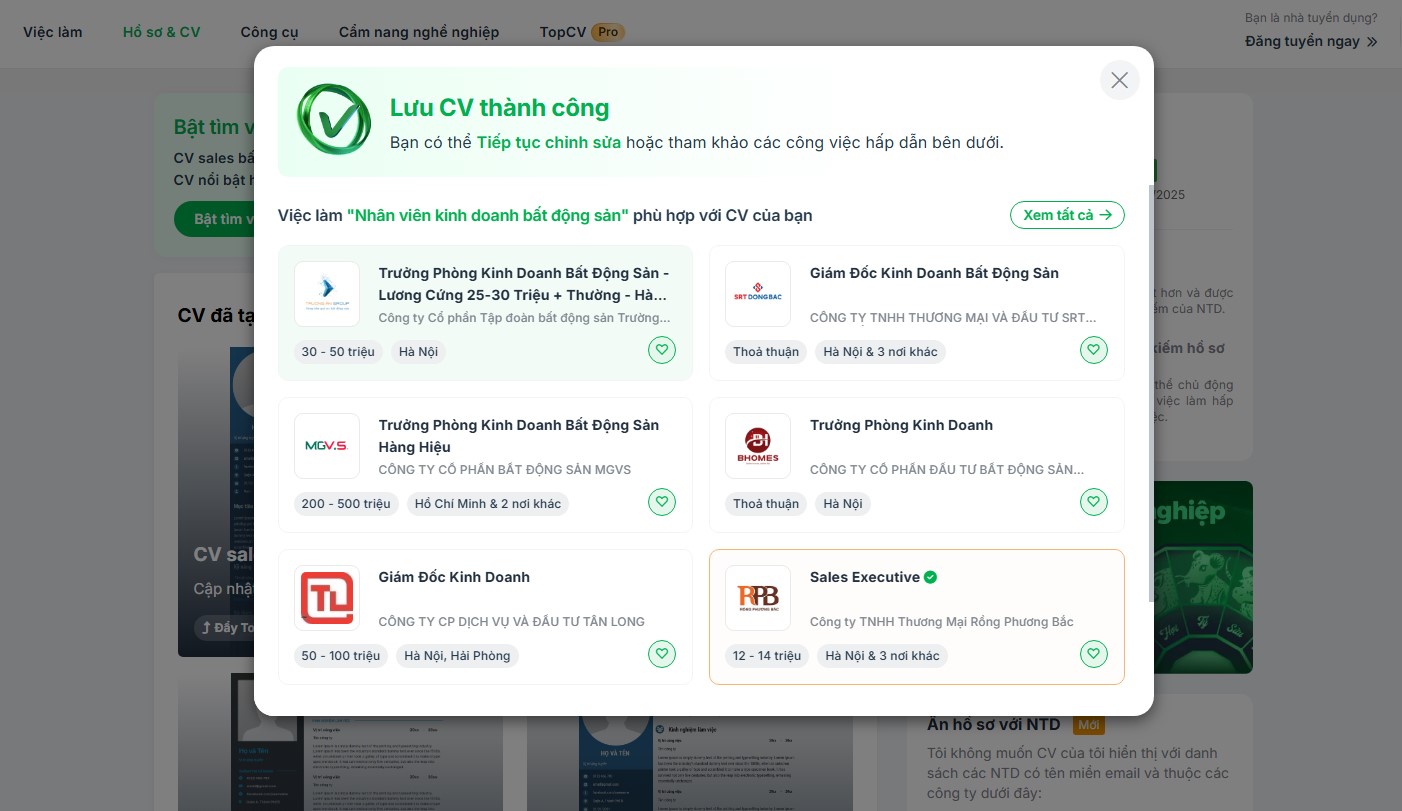
Task: Click the 50 - 100 triệu salary tag
Action: (x=341, y=655)
